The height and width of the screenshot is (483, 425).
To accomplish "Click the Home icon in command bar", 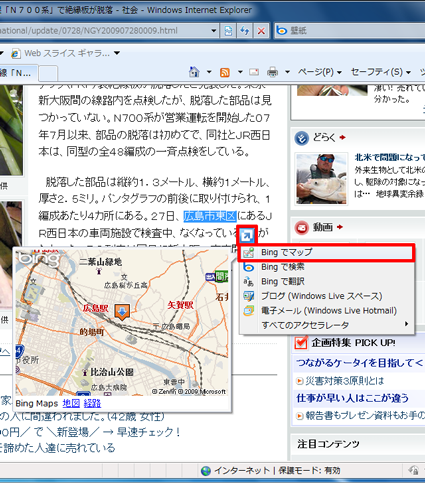I will pyautogui.click(x=194, y=72).
